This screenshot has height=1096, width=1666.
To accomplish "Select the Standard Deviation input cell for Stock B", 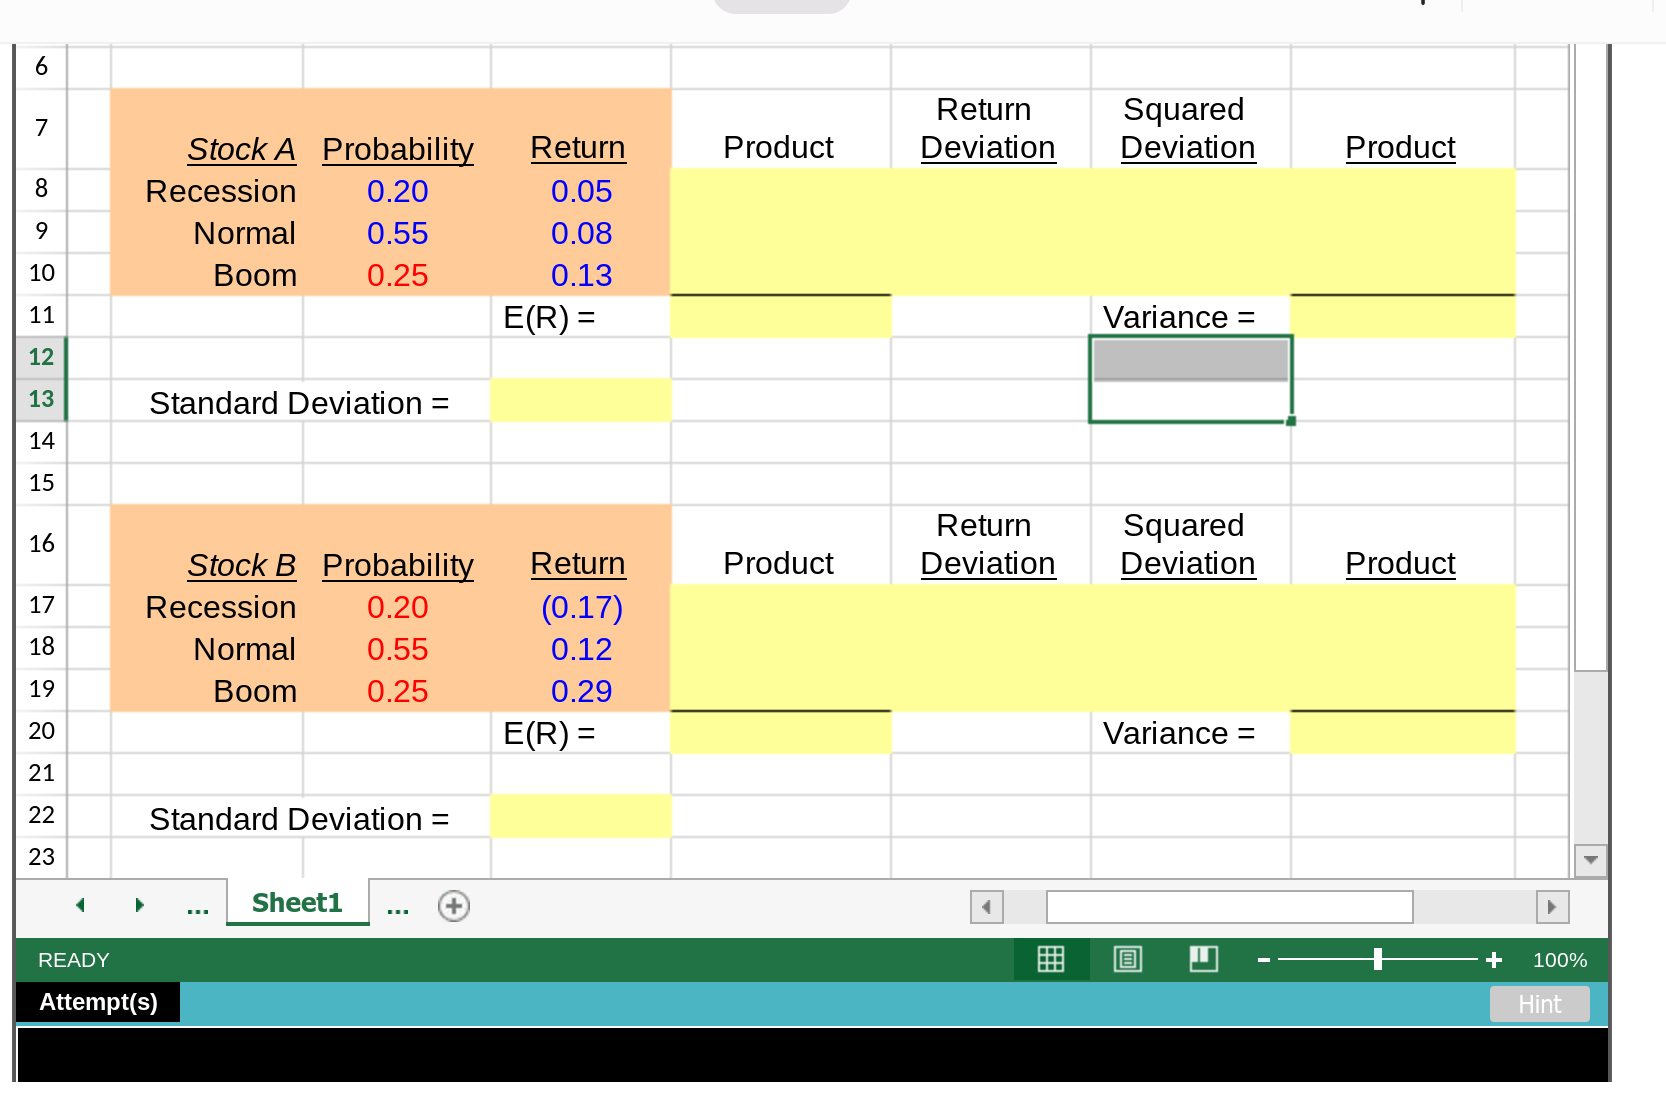I will pos(580,816).
